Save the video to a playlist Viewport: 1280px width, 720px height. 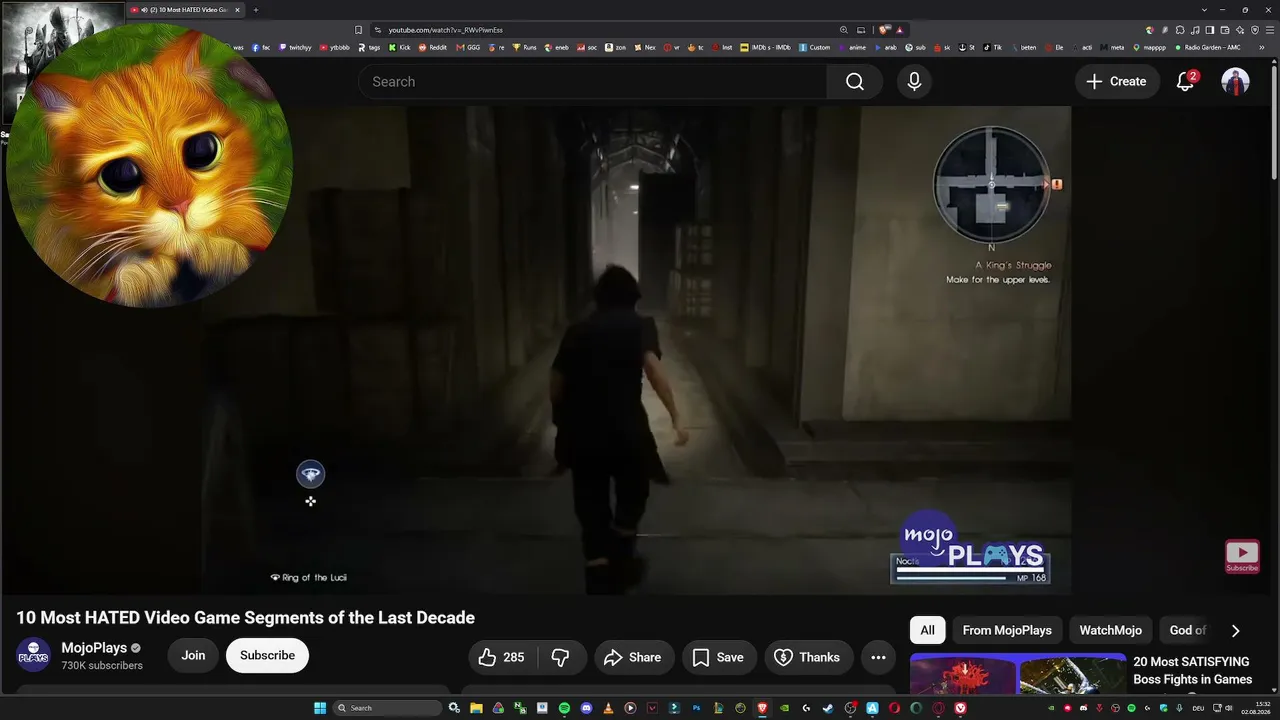(x=719, y=657)
